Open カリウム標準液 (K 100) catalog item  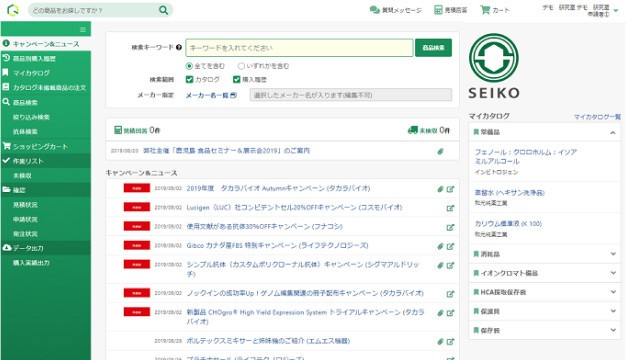pyautogui.click(x=508, y=224)
